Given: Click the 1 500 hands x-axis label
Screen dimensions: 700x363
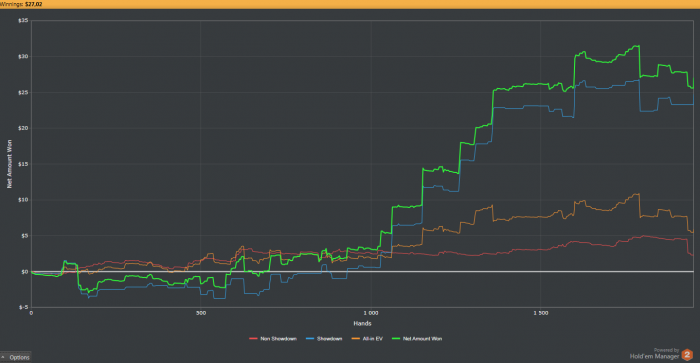Looking at the screenshot, I should click(x=541, y=313).
